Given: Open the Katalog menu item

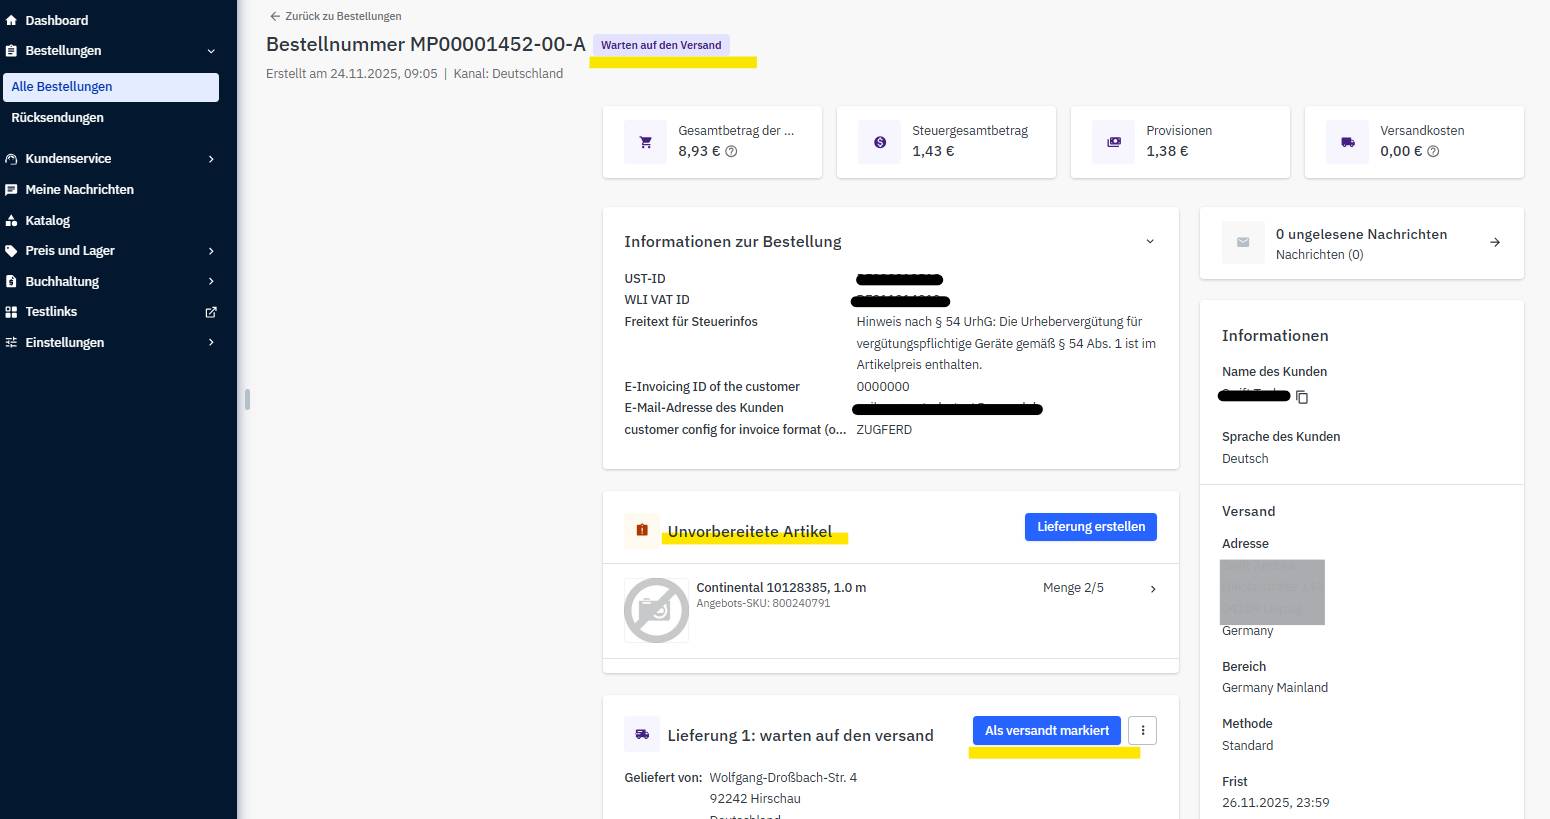Looking at the screenshot, I should click(47, 221).
